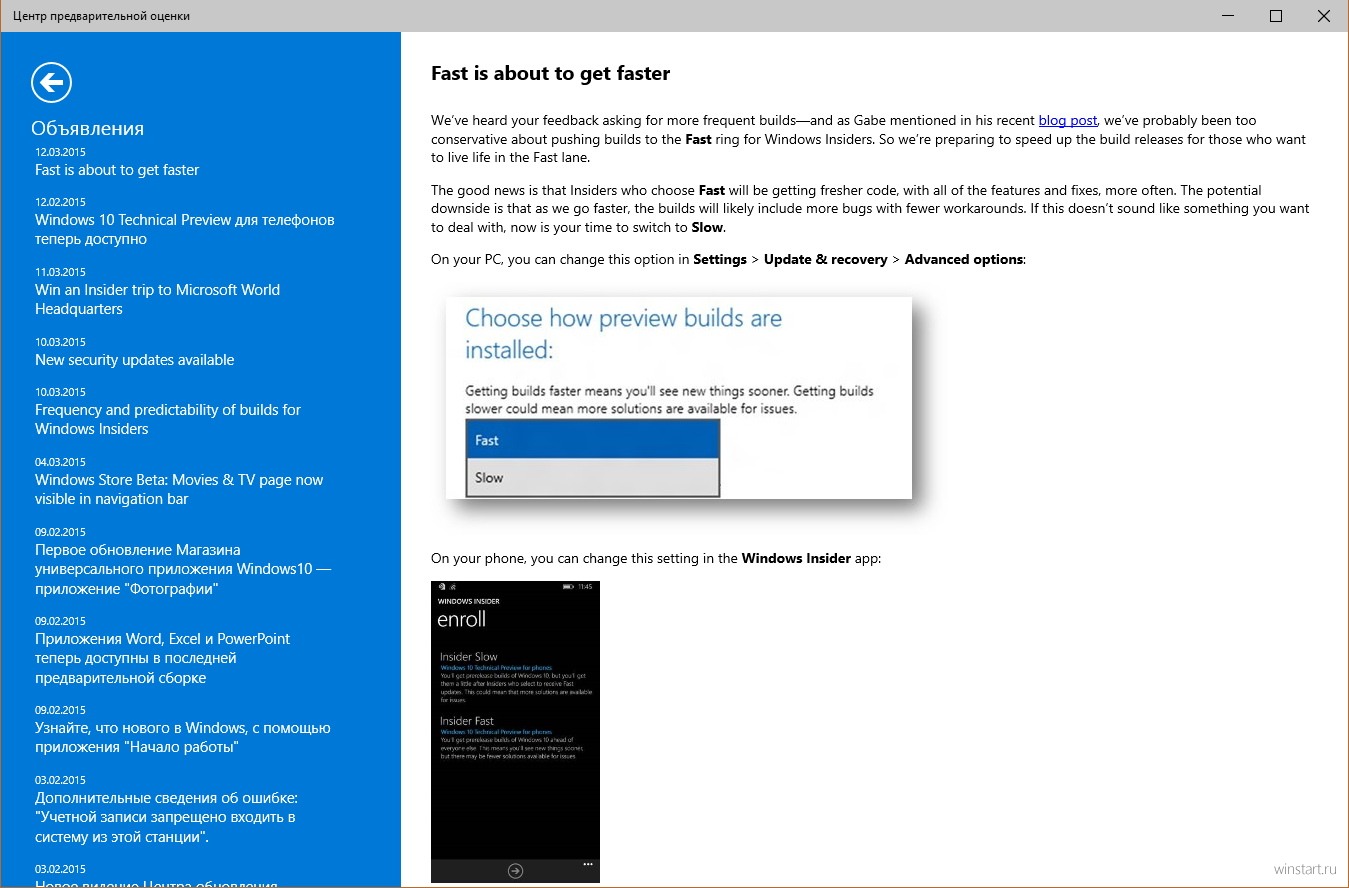
Task: Click the 'Slow' option in the settings image
Action: (x=593, y=477)
